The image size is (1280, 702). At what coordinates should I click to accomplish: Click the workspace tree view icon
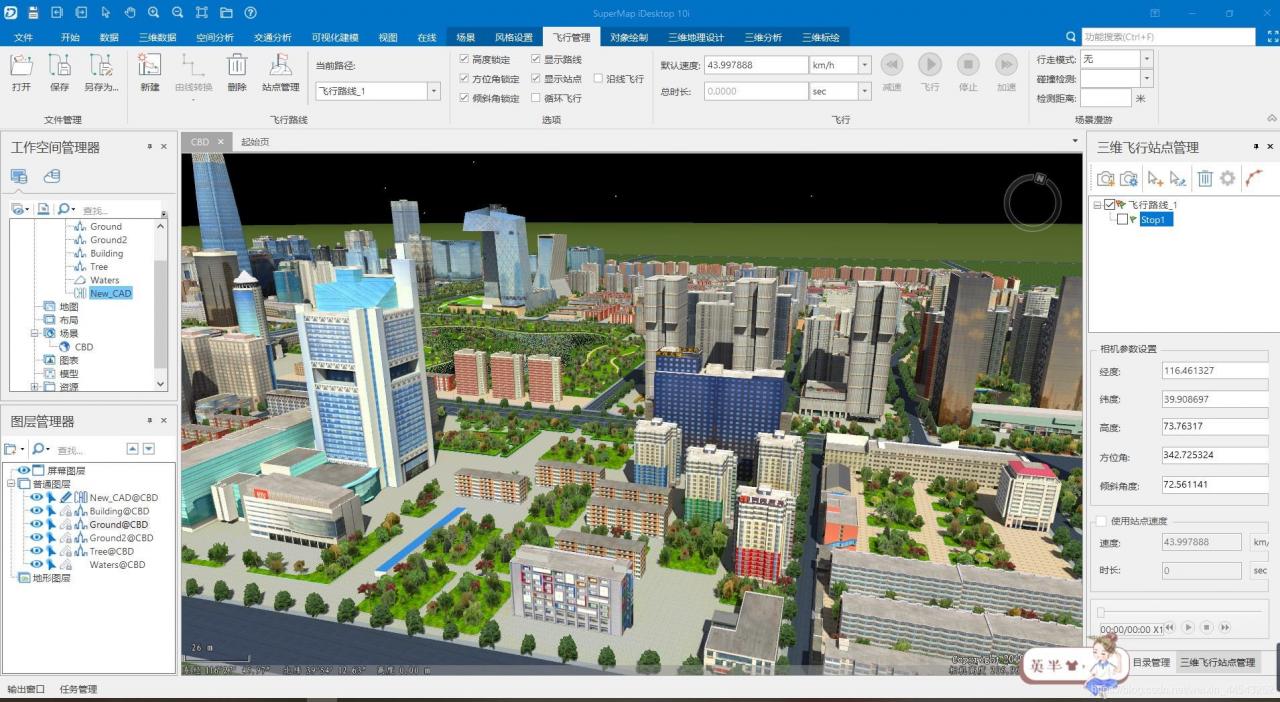point(19,176)
